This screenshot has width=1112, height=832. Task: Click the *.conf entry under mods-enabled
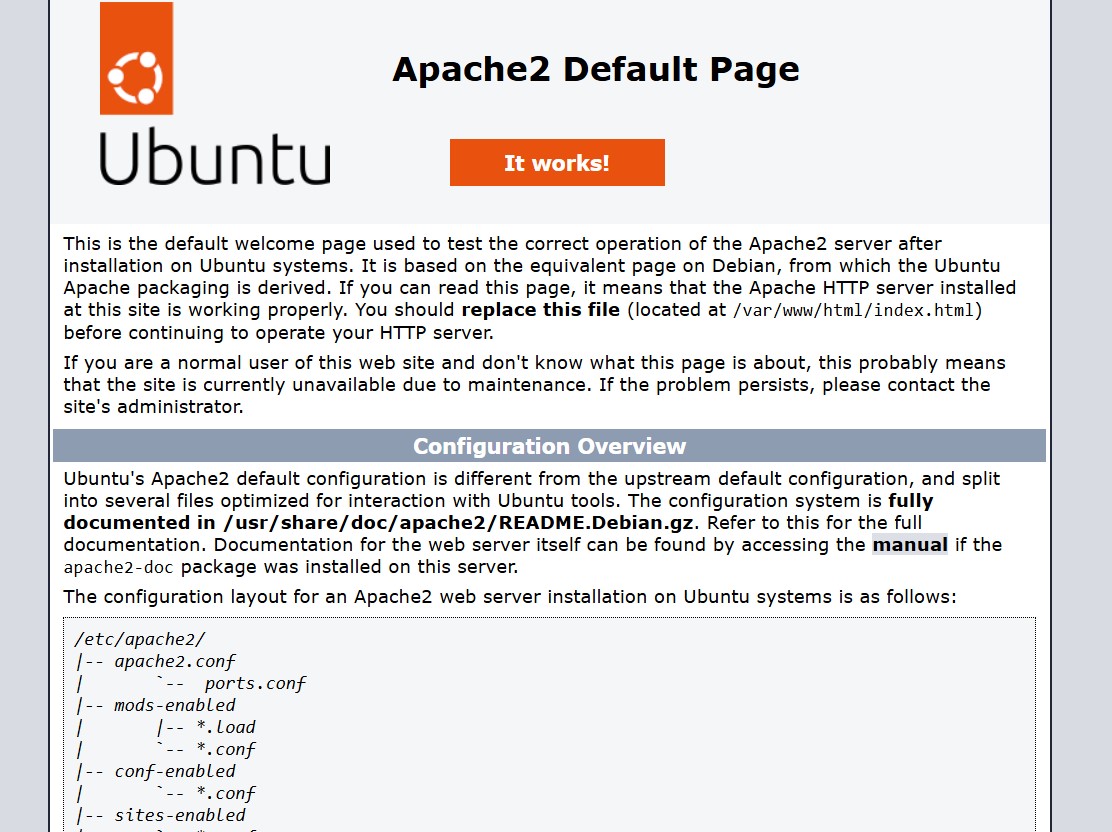pos(225,750)
